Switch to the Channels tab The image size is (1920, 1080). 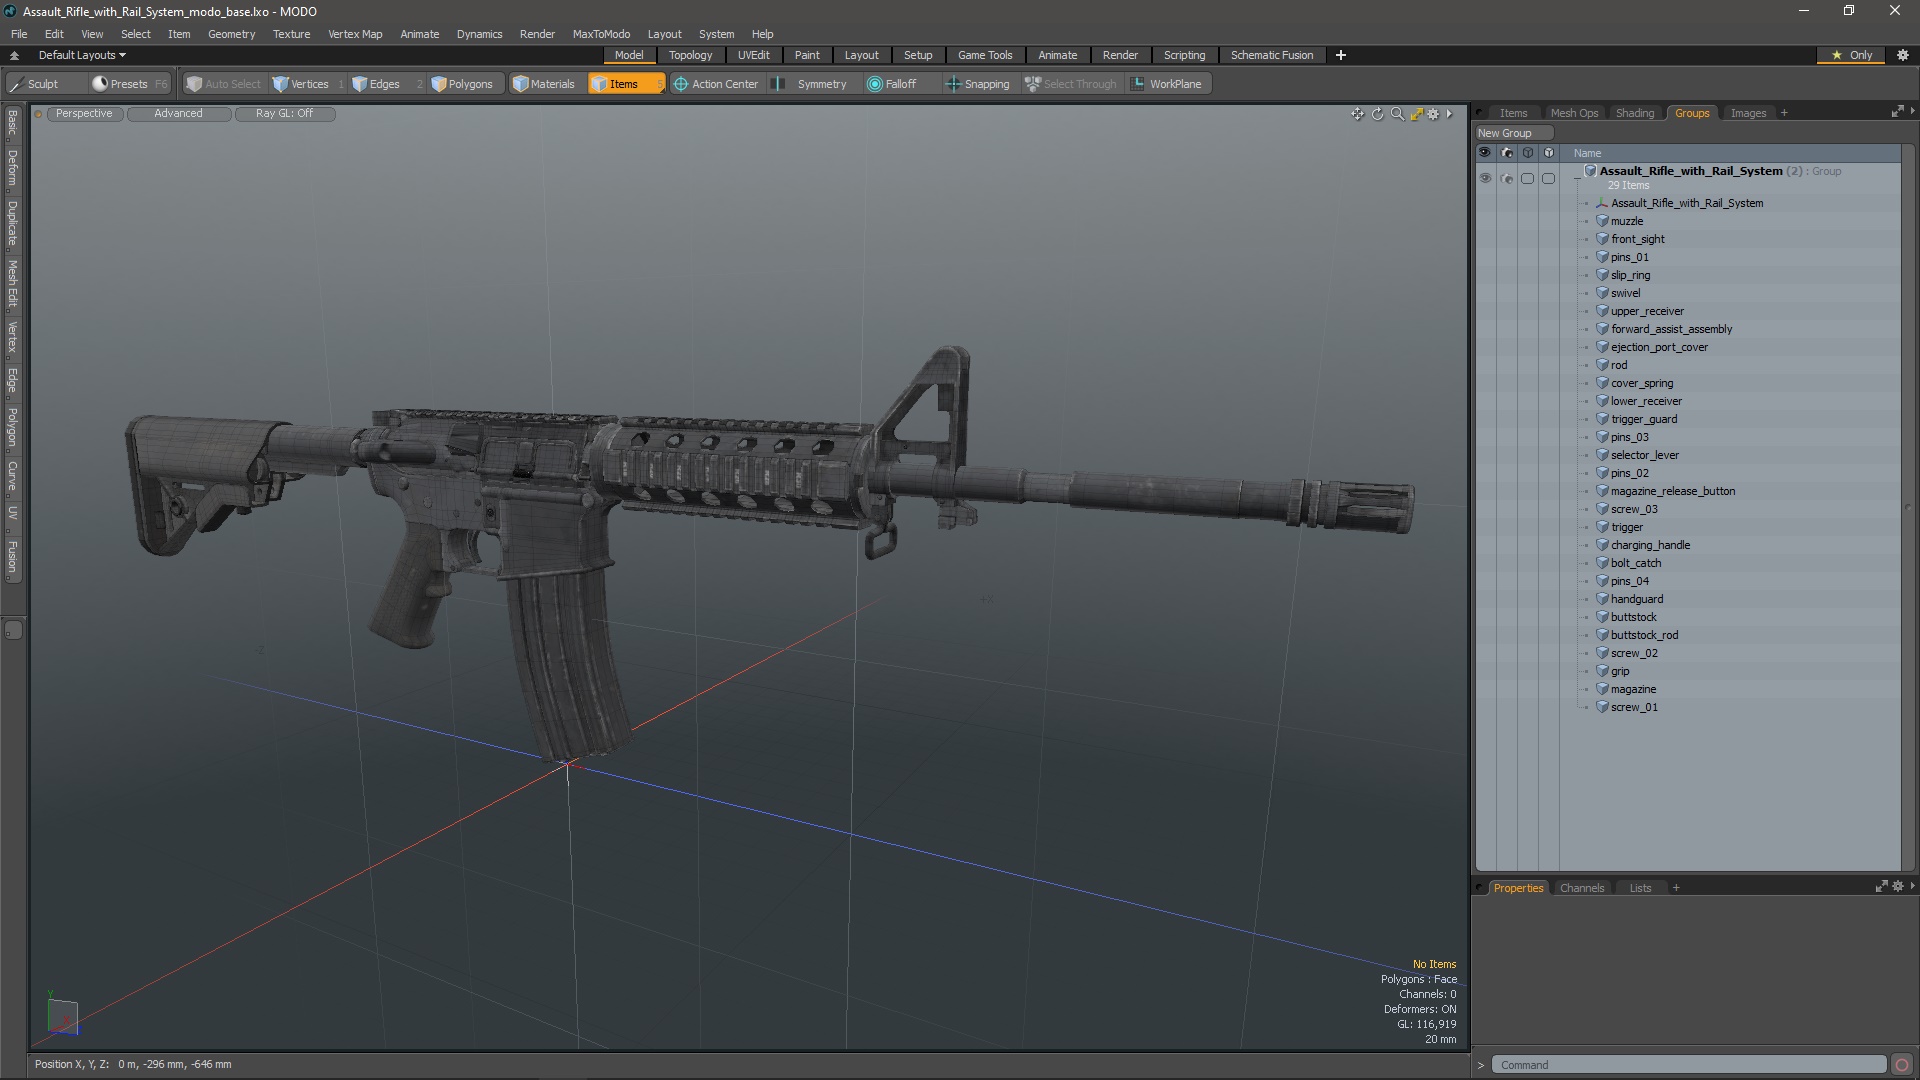[1581, 888]
